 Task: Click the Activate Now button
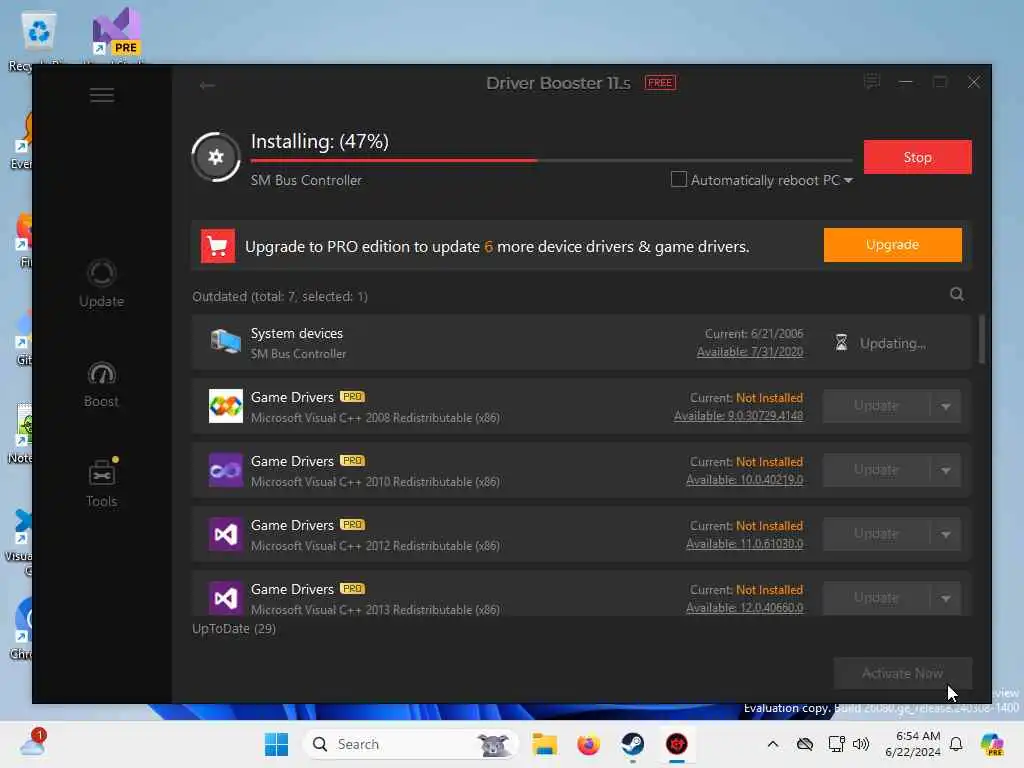(x=902, y=673)
